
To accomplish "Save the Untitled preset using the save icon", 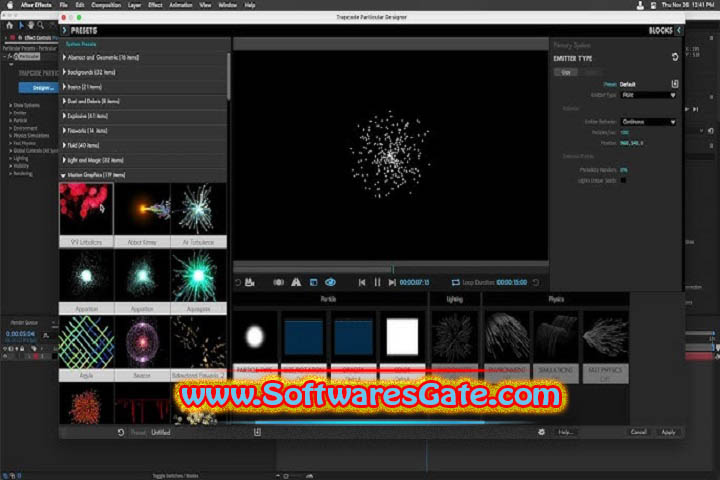I will coord(257,432).
